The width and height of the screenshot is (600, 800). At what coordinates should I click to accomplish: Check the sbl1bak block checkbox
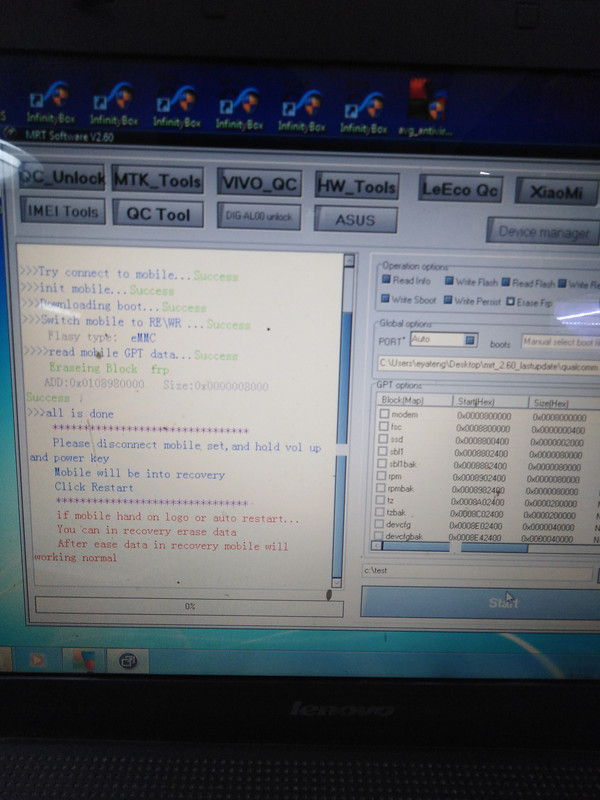click(381, 463)
